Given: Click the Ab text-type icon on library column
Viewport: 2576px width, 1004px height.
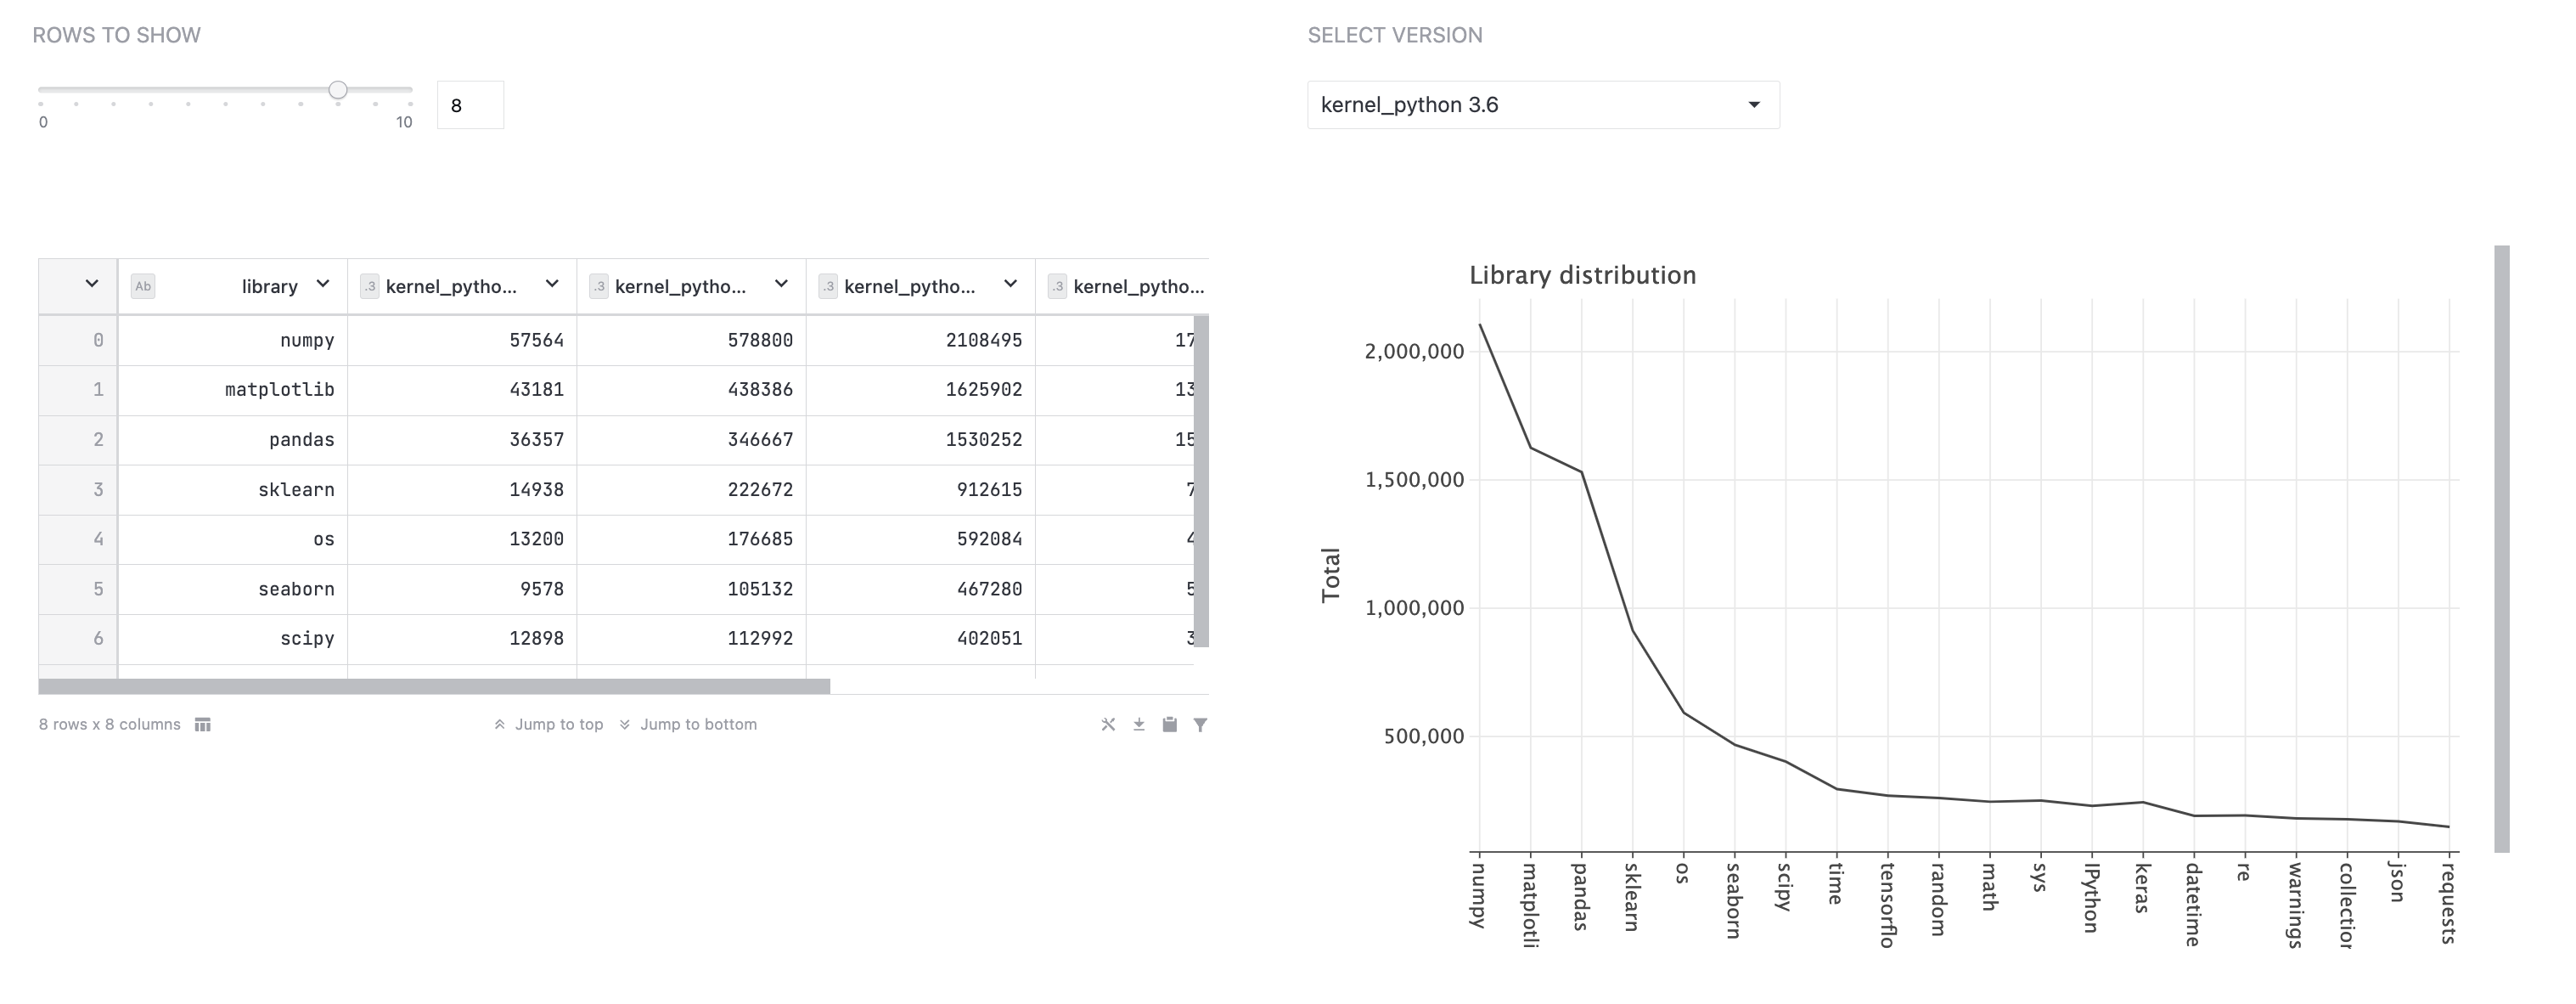Looking at the screenshot, I should 142,286.
